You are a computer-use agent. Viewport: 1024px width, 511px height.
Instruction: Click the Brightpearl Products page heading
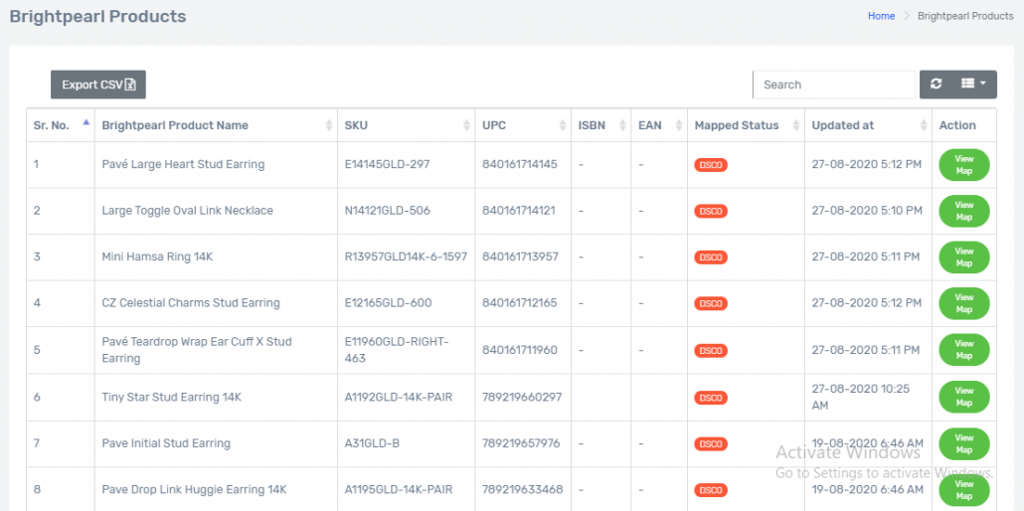click(x=98, y=16)
